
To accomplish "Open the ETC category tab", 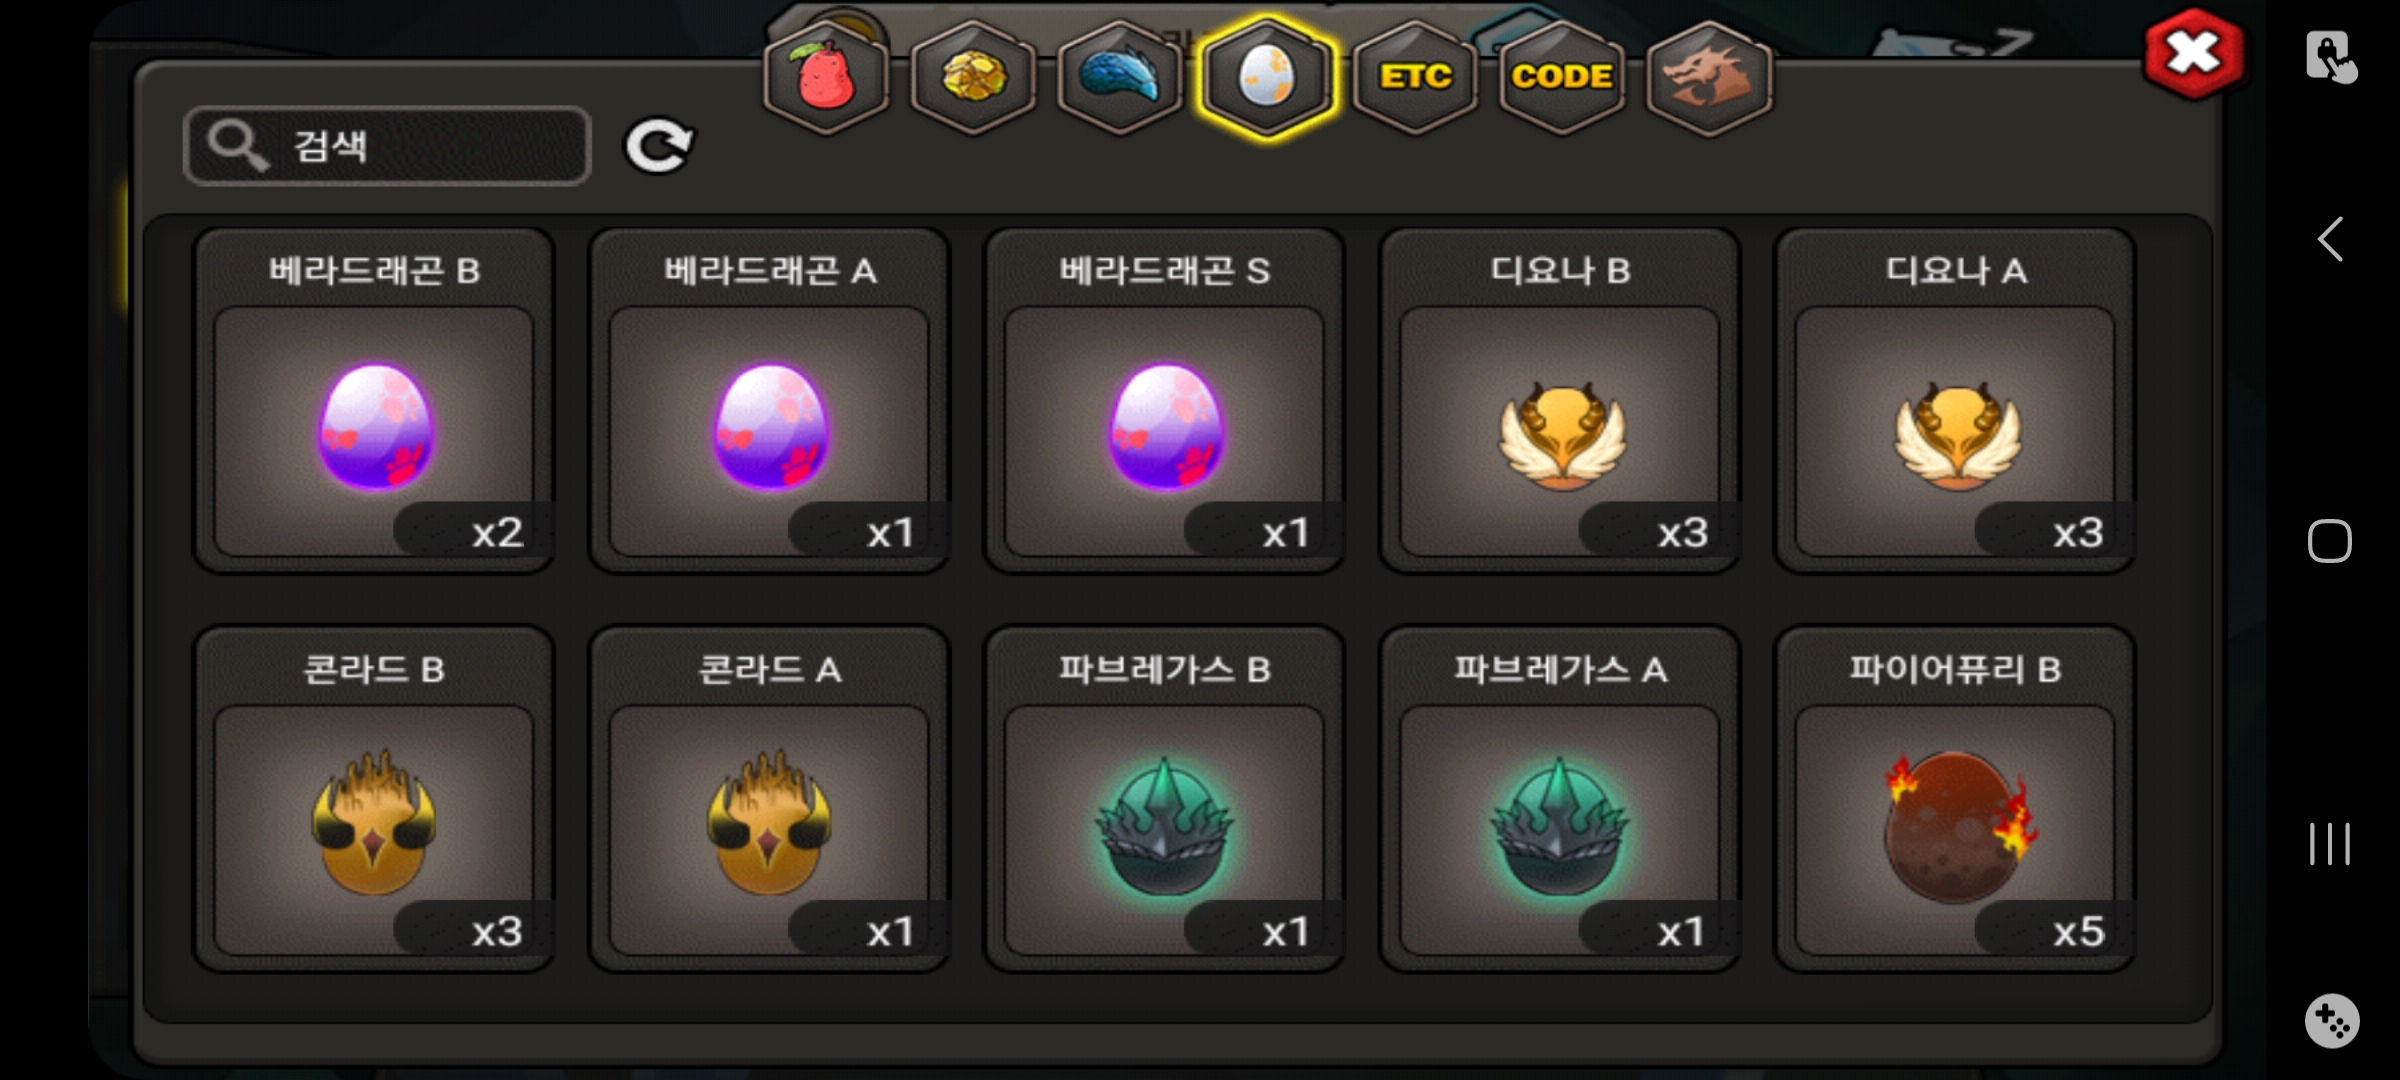I will point(1415,78).
